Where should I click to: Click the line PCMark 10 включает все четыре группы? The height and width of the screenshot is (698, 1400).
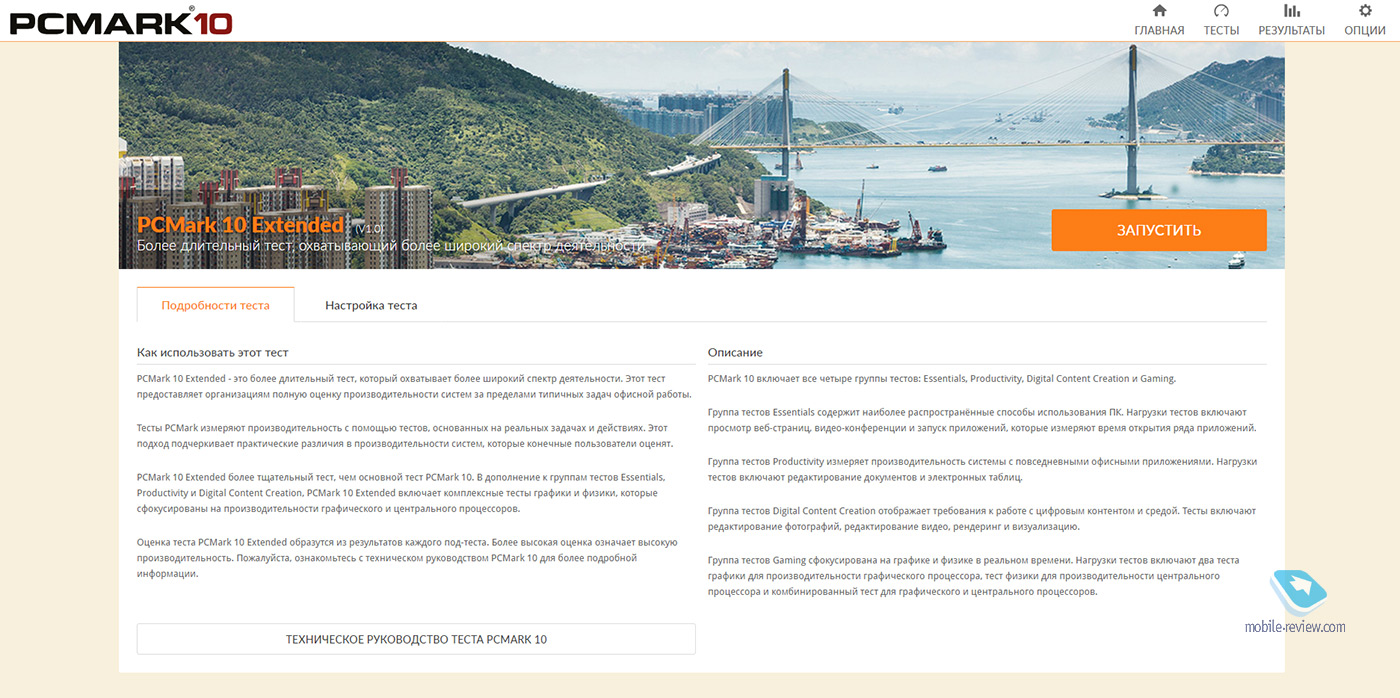[x=942, y=379]
